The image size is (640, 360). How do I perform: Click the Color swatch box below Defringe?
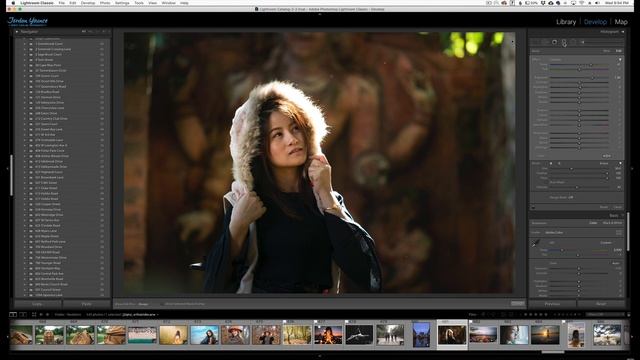point(607,156)
